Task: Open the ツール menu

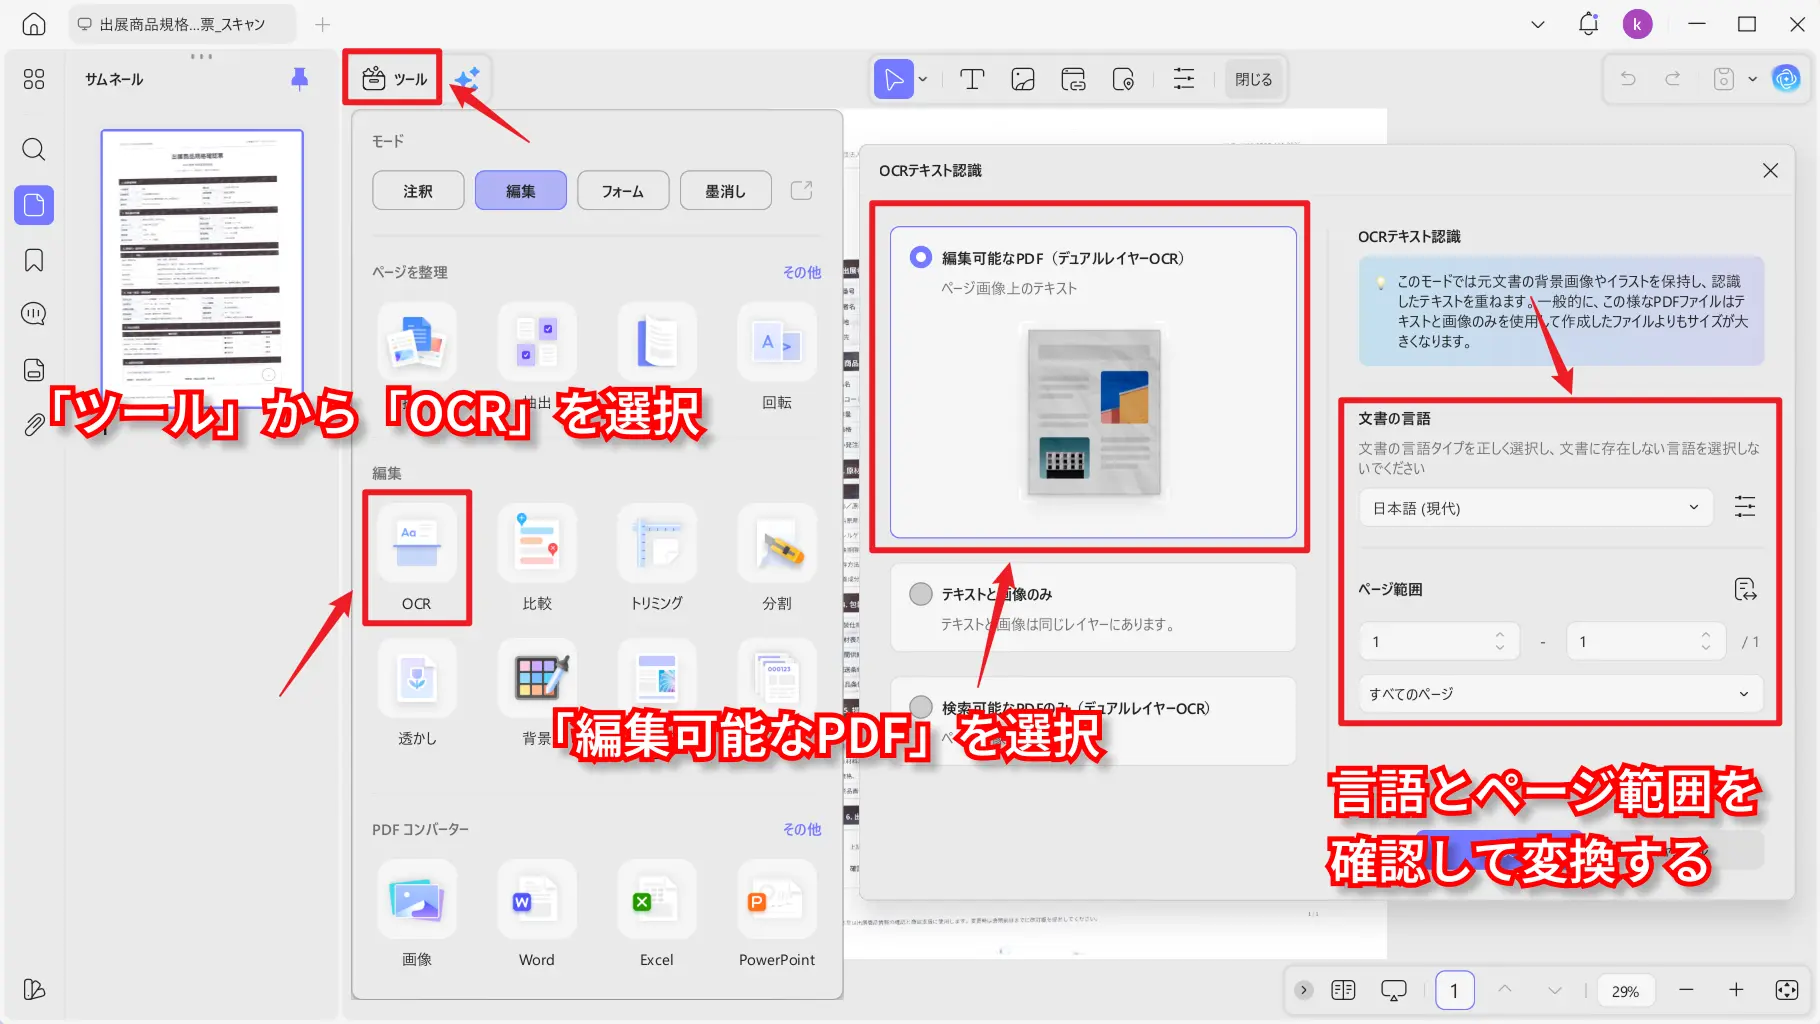Action: [x=394, y=79]
